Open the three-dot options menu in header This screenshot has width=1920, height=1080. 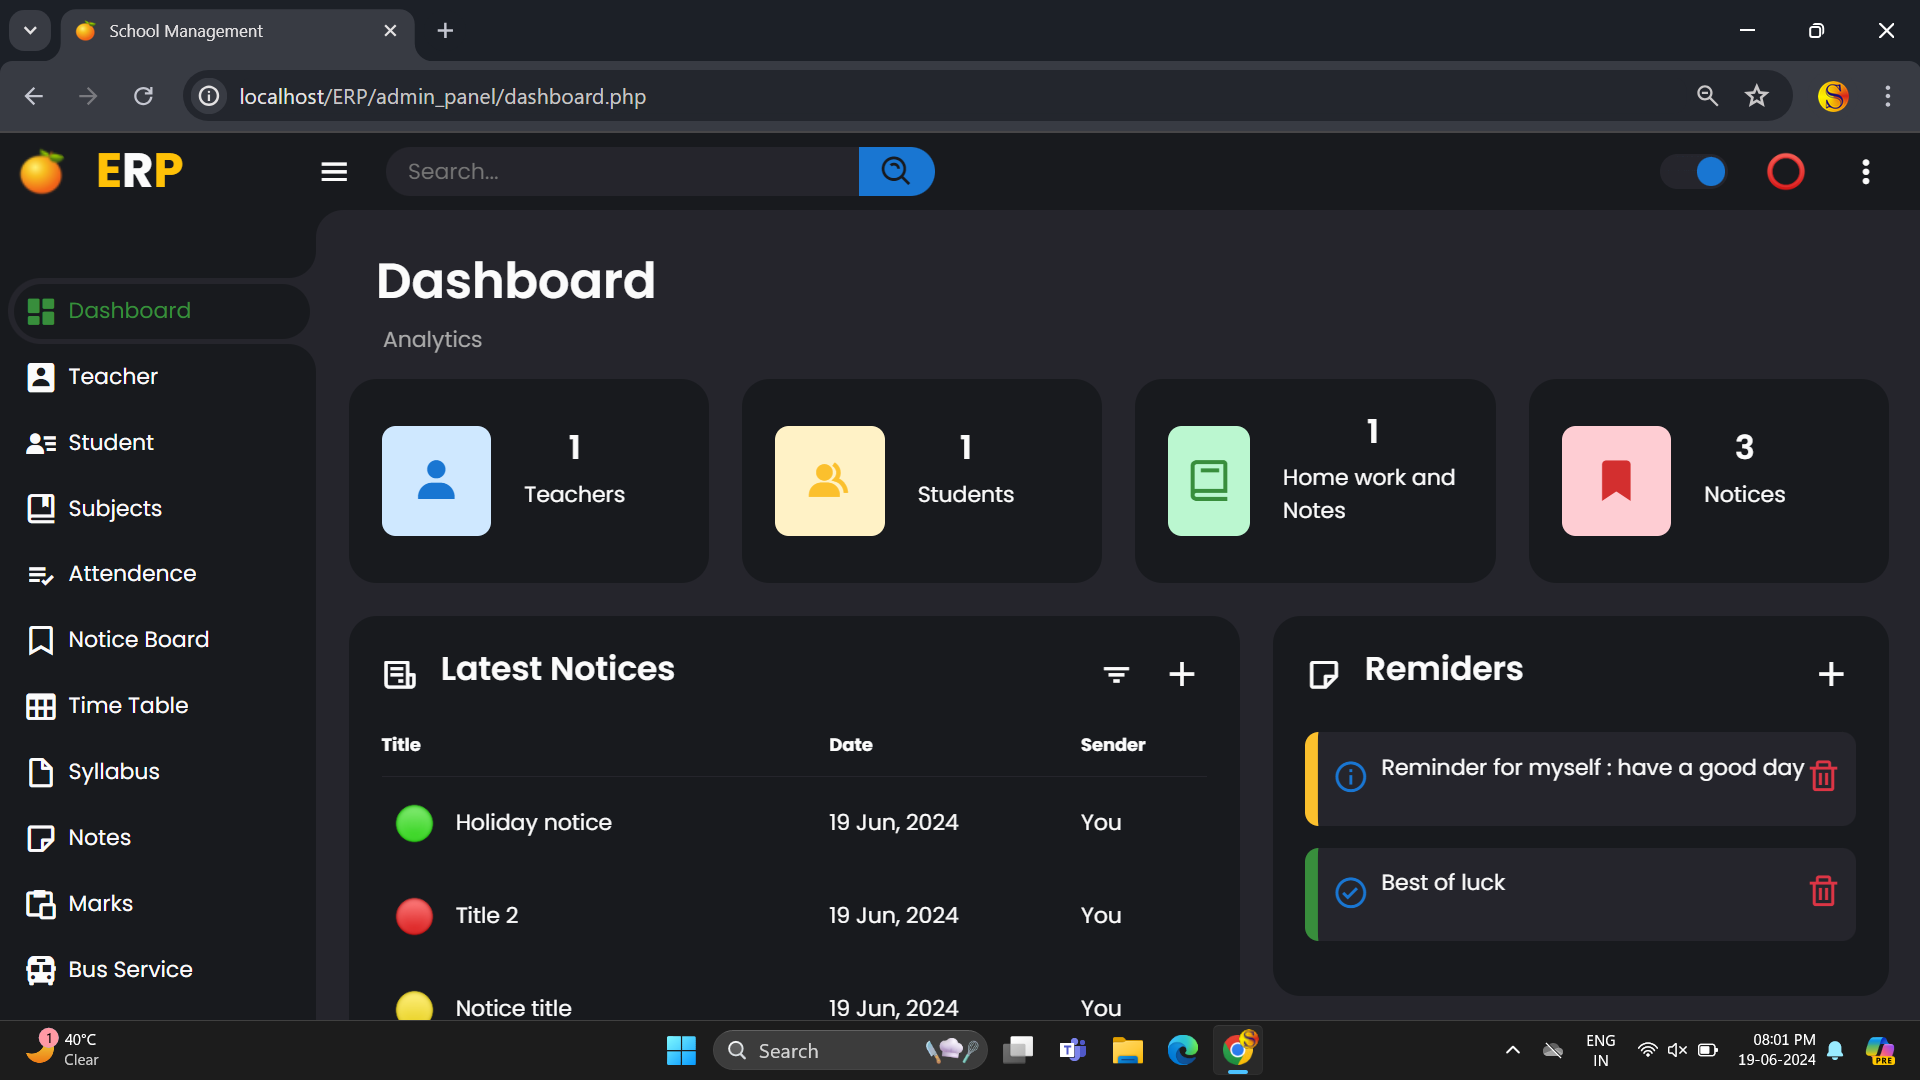coord(1865,172)
